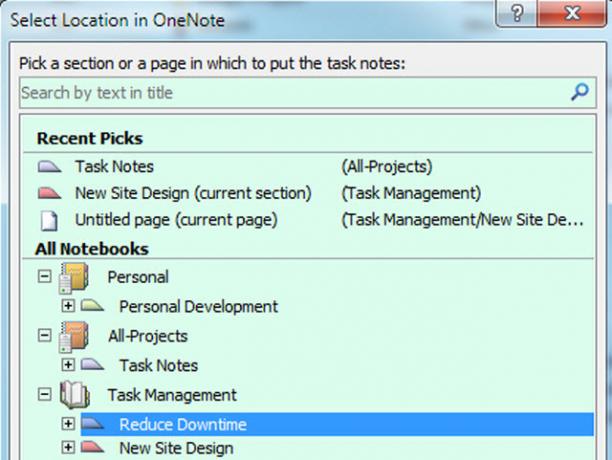
Task: Click the All Notebooks heading
Action: (92, 249)
